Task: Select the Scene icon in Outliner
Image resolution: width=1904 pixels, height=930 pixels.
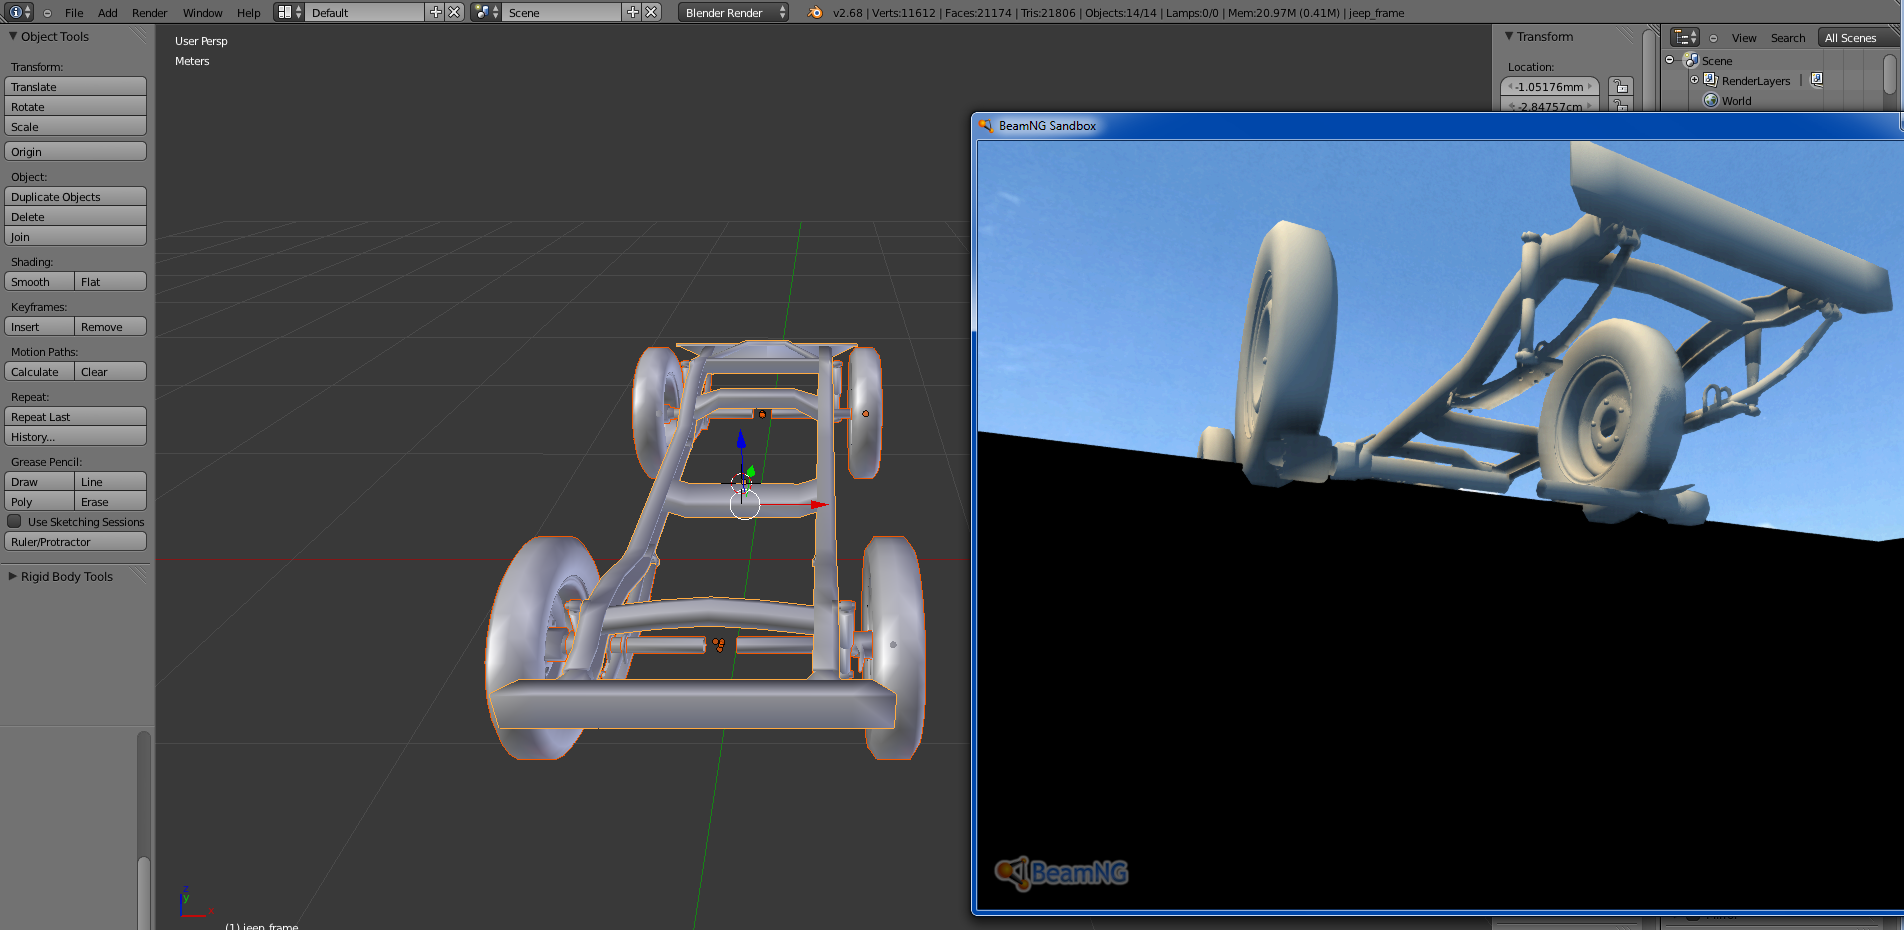Action: coord(1692,60)
